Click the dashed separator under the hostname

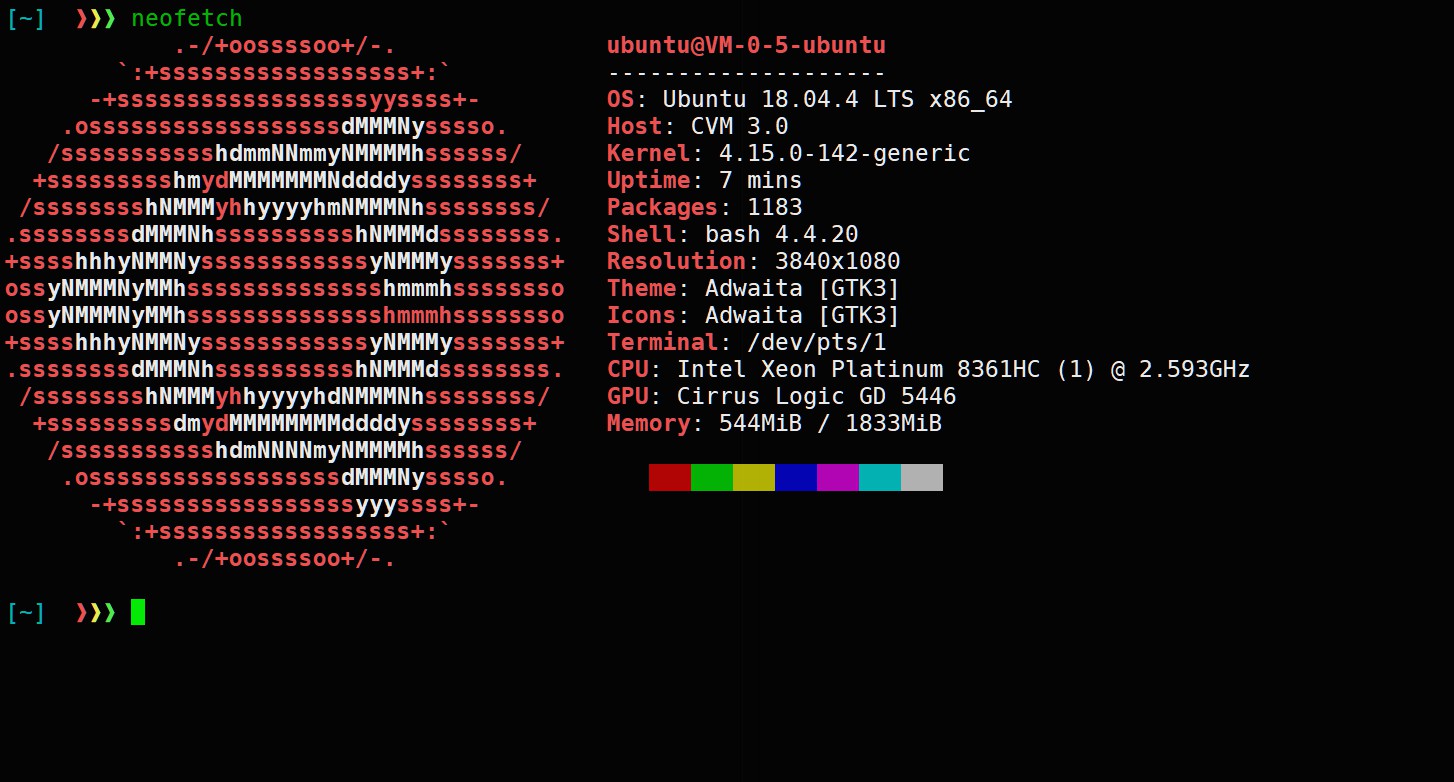tap(746, 73)
